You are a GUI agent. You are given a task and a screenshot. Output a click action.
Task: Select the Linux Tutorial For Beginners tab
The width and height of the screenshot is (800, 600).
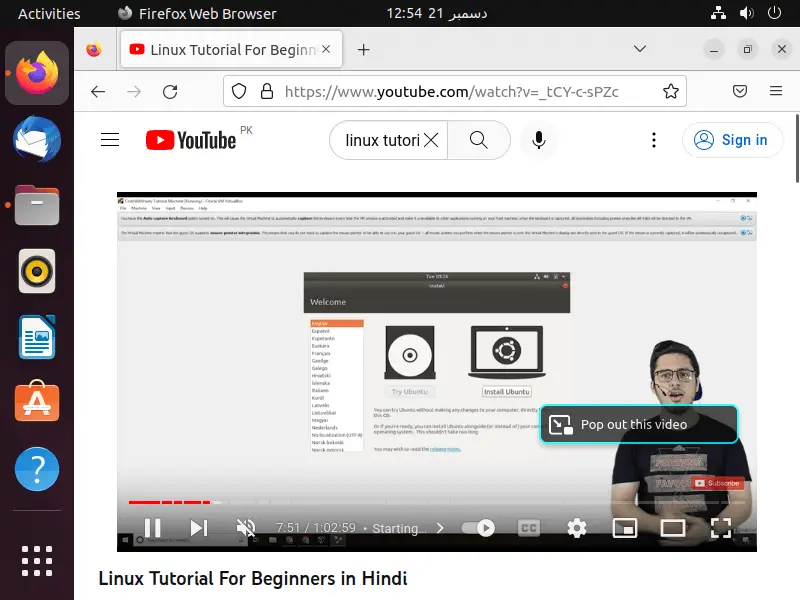click(231, 49)
